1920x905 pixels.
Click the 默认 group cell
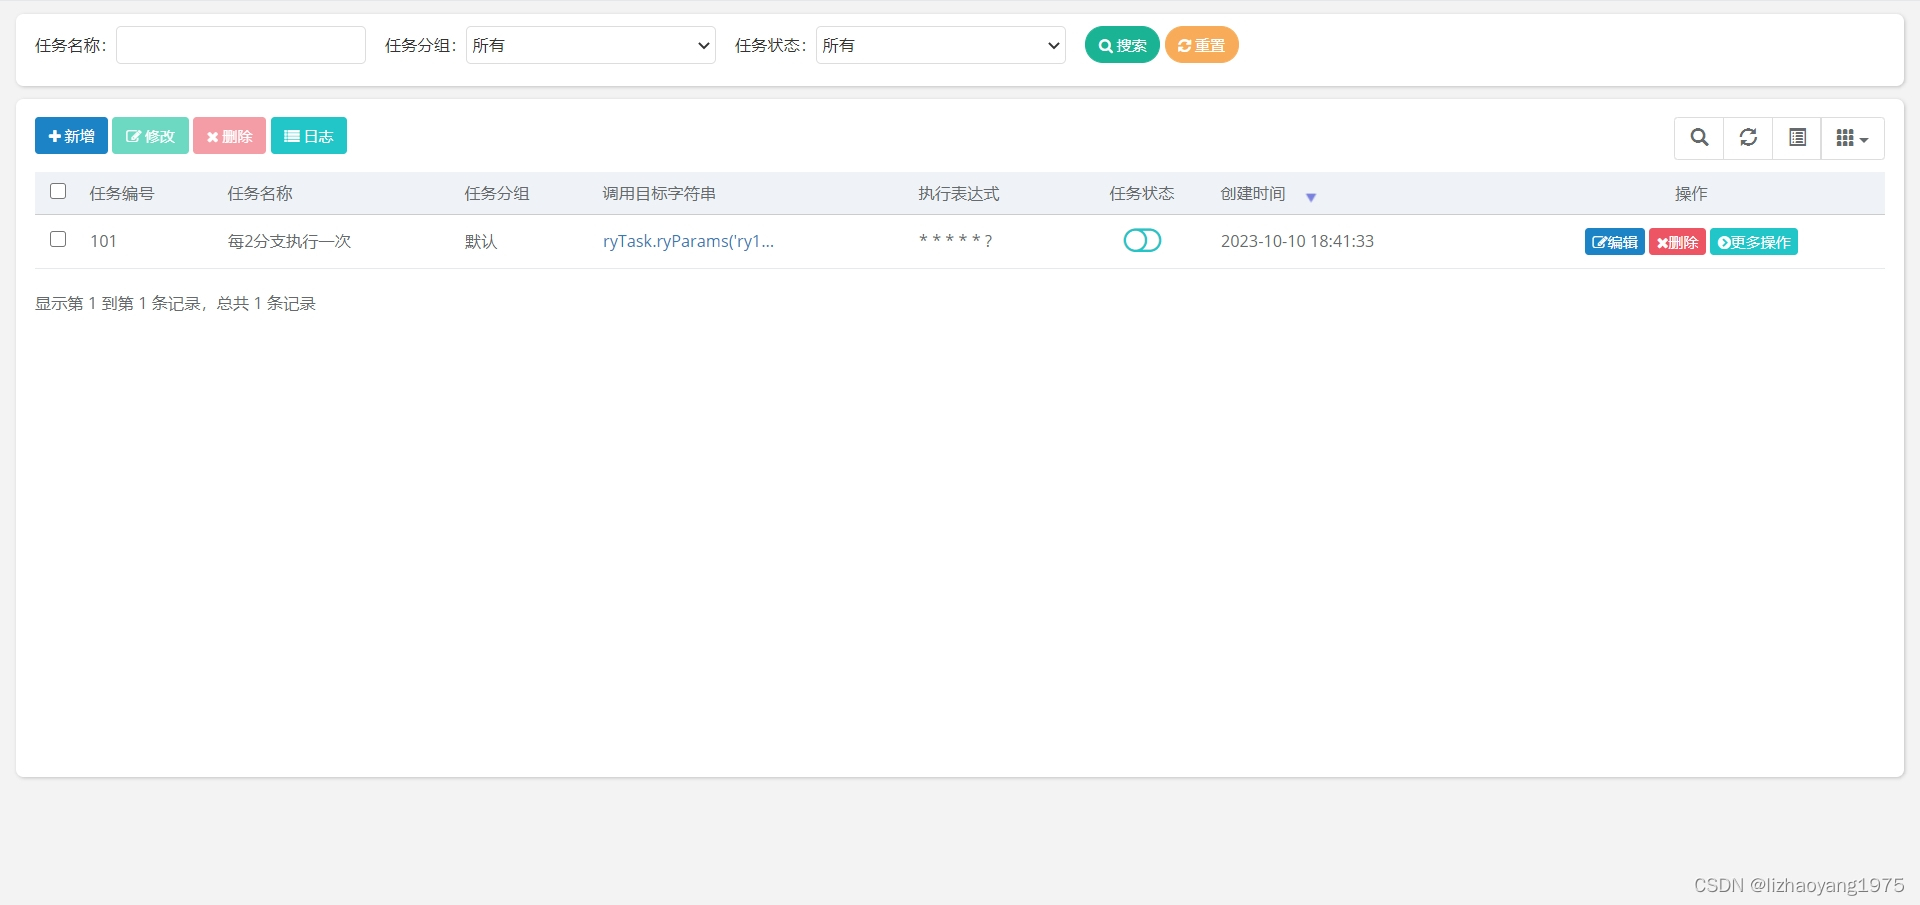pyautogui.click(x=481, y=241)
